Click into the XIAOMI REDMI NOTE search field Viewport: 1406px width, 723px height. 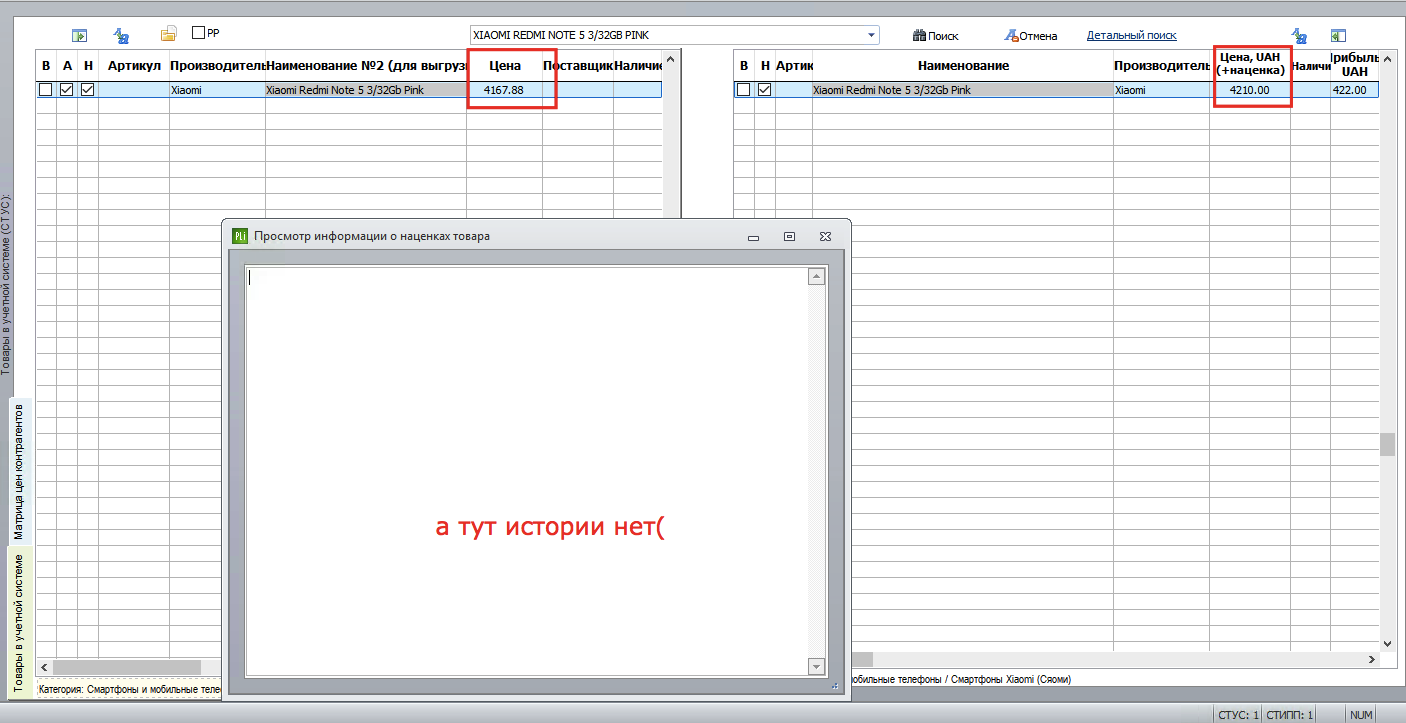tap(667, 35)
